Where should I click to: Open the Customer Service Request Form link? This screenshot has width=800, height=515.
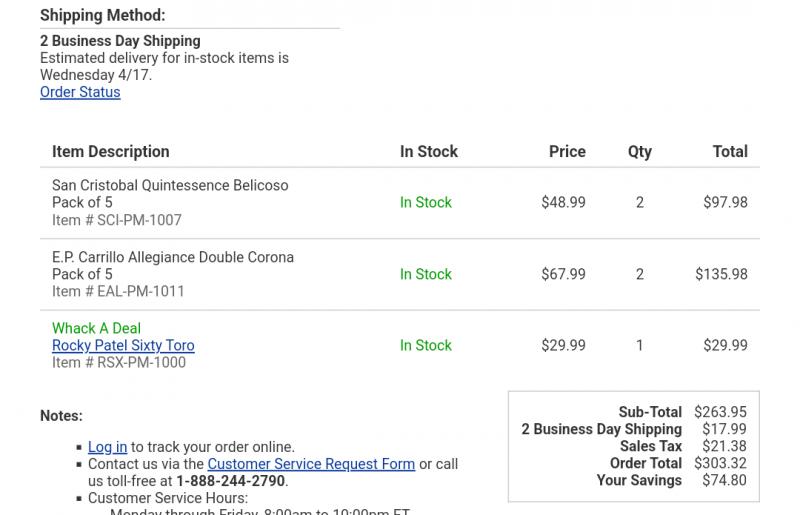(311, 464)
